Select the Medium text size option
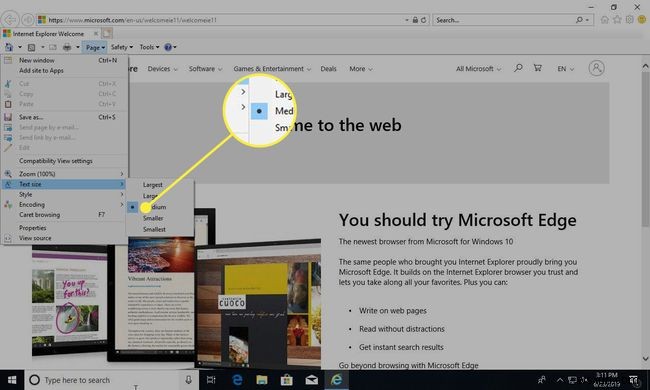Image resolution: width=650 pixels, height=390 pixels. 160,207
